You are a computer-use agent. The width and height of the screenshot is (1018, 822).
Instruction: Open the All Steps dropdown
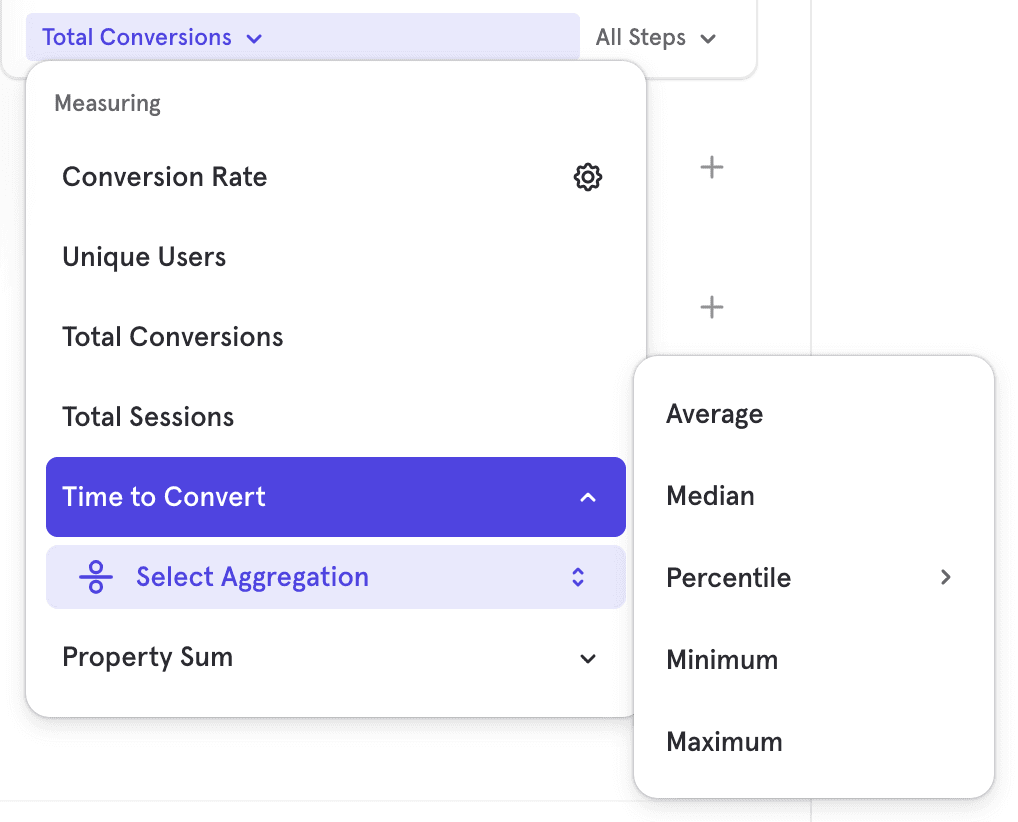pyautogui.click(x=656, y=38)
